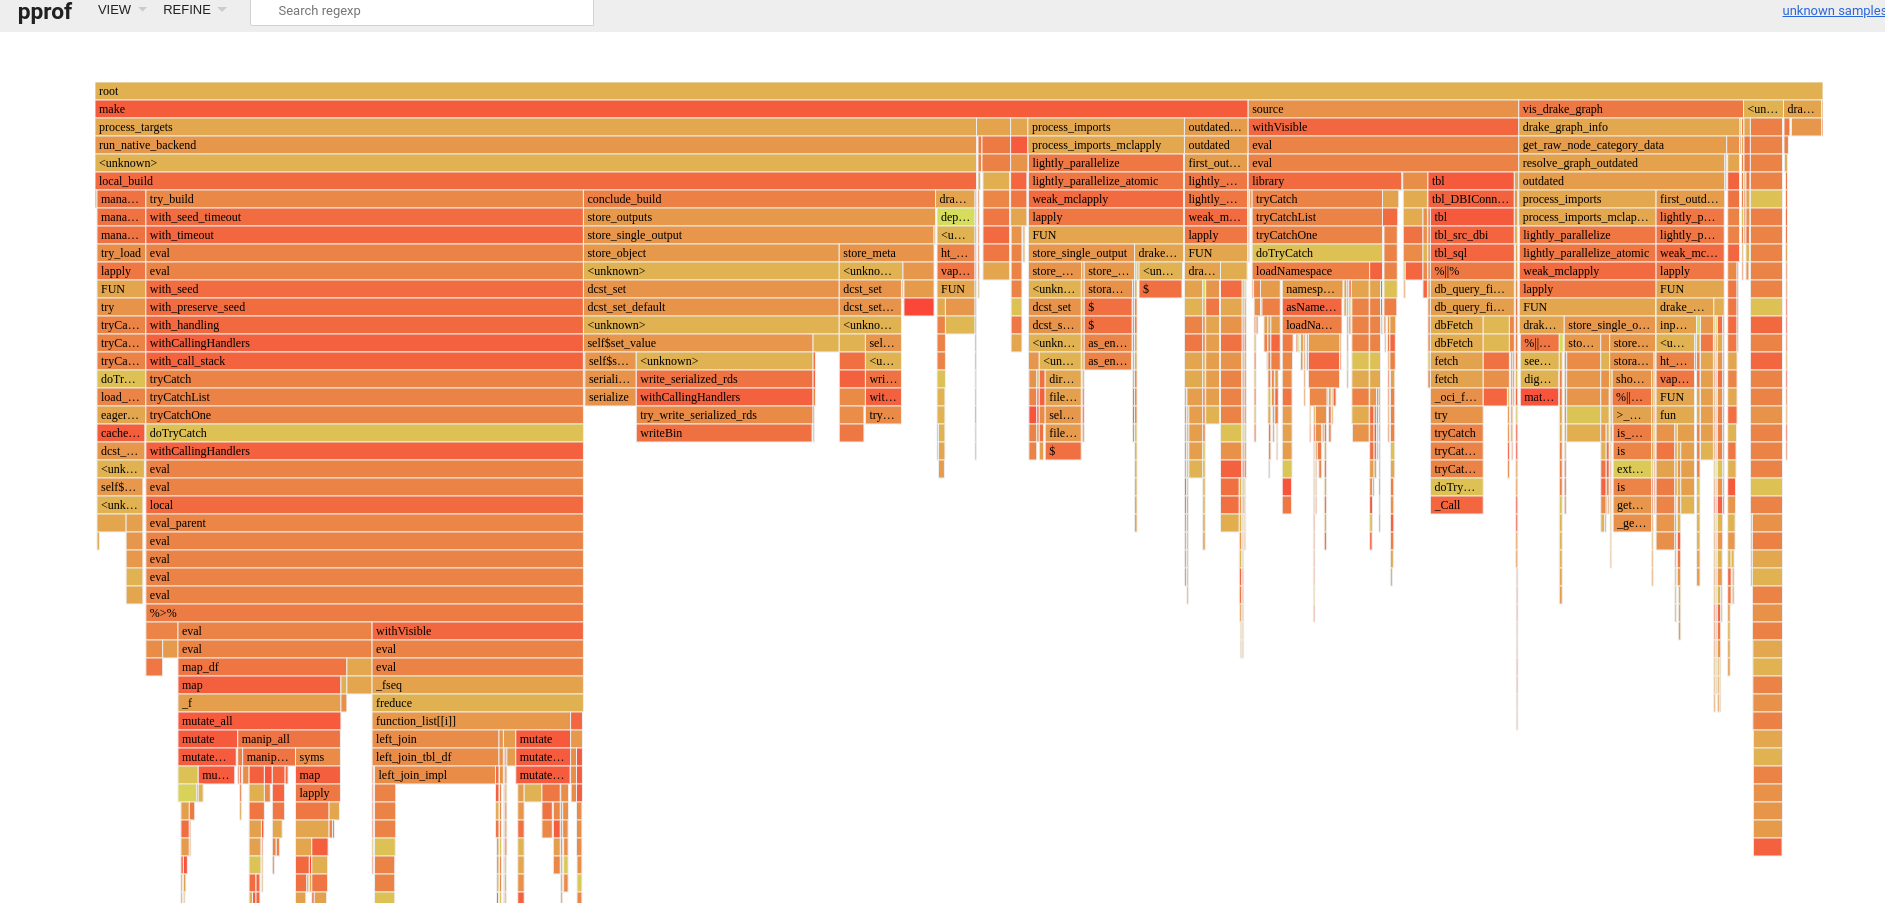Open the VIEW menu
The image size is (1885, 903).
click(113, 10)
